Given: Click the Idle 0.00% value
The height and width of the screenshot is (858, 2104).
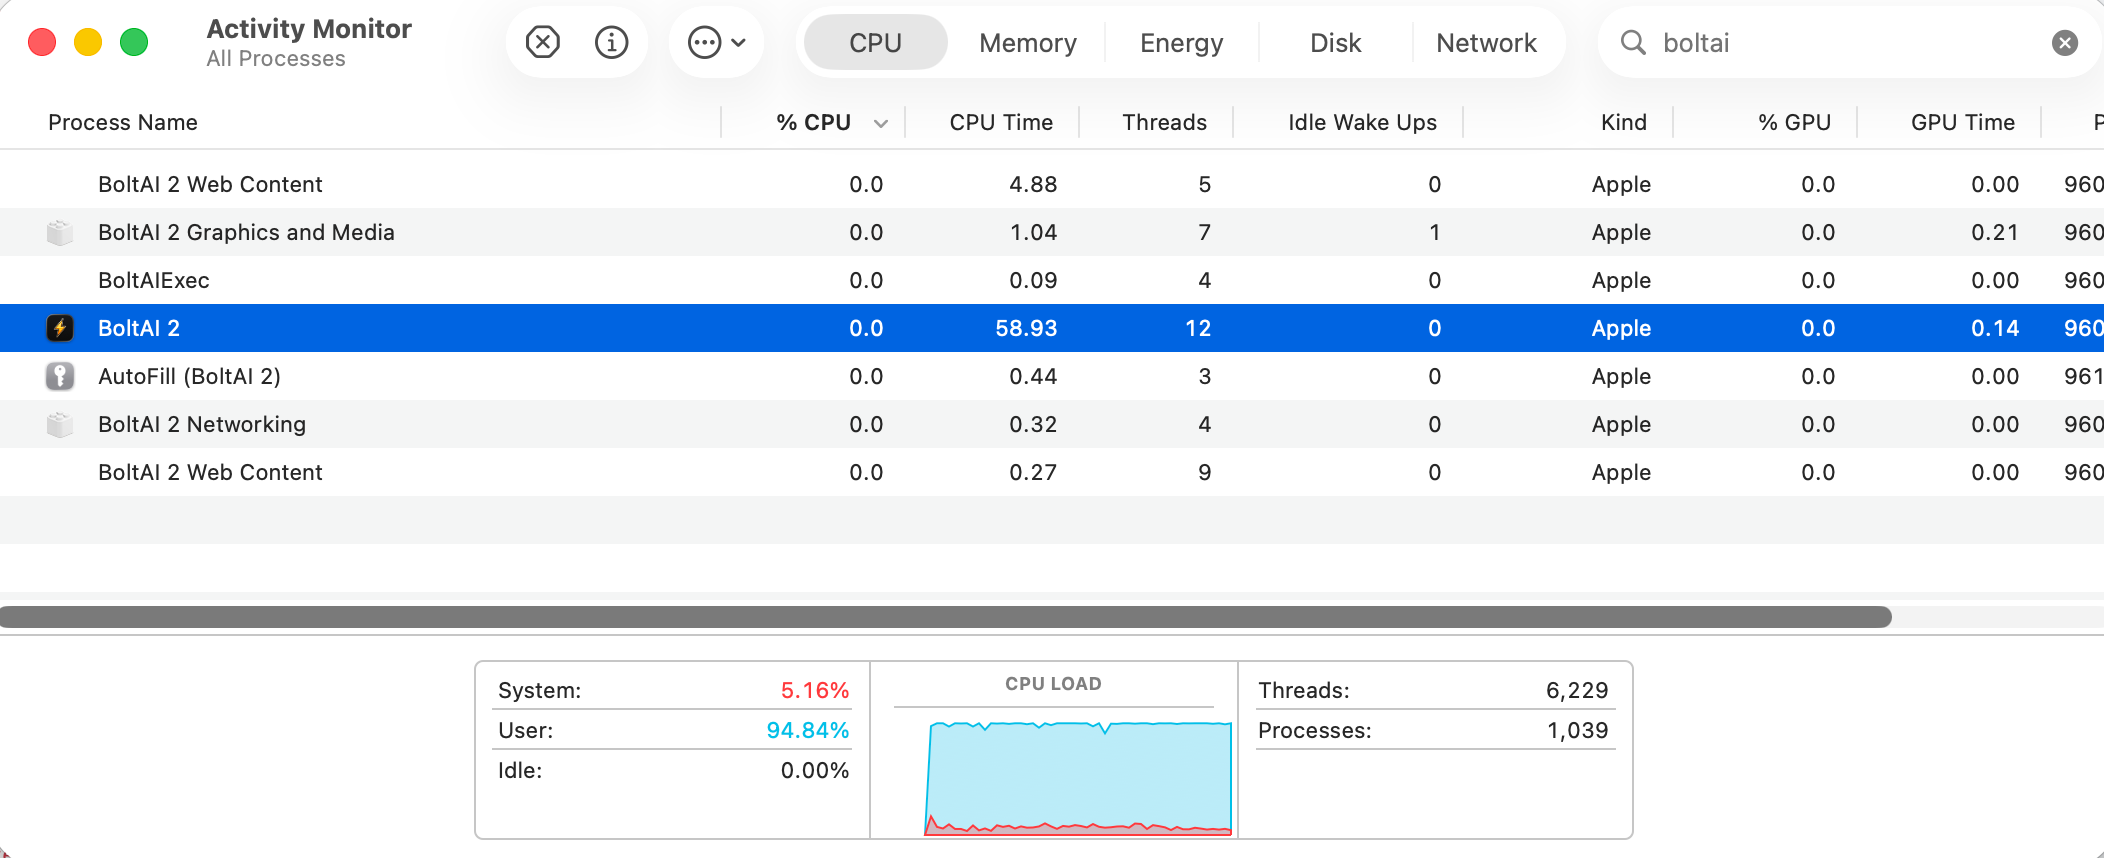Looking at the screenshot, I should (x=814, y=770).
